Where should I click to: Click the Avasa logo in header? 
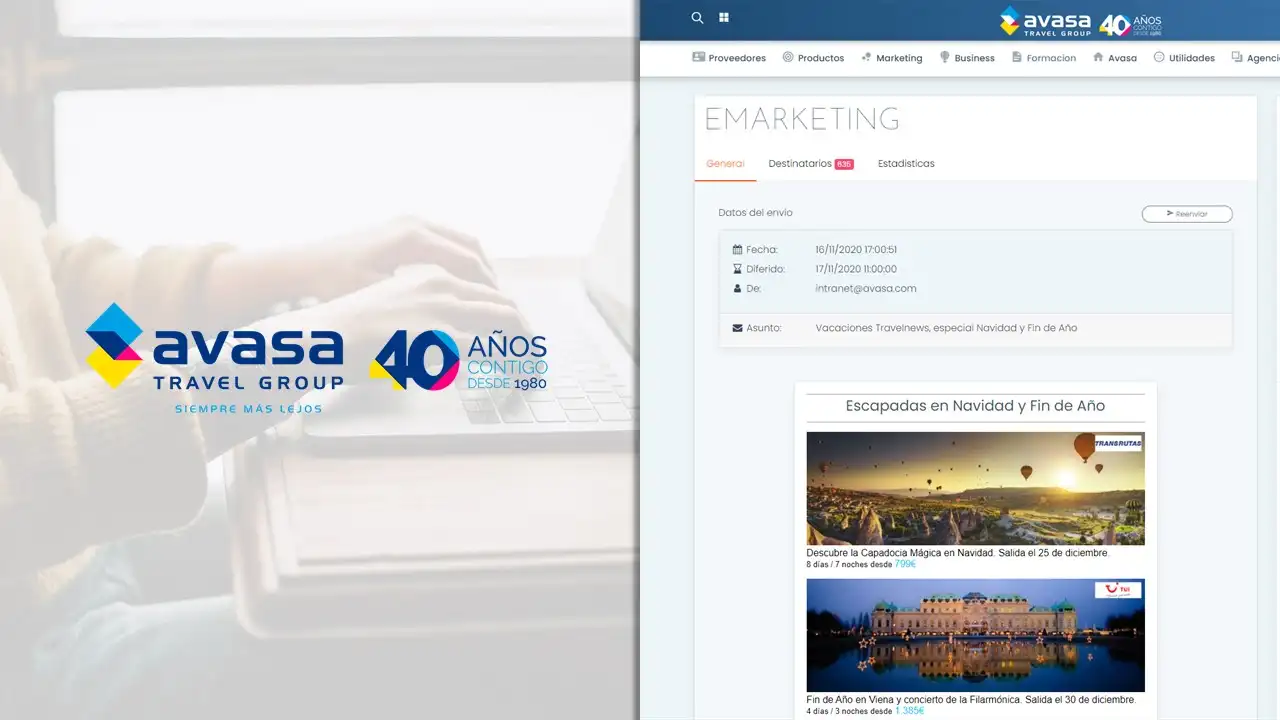pyautogui.click(x=1080, y=21)
